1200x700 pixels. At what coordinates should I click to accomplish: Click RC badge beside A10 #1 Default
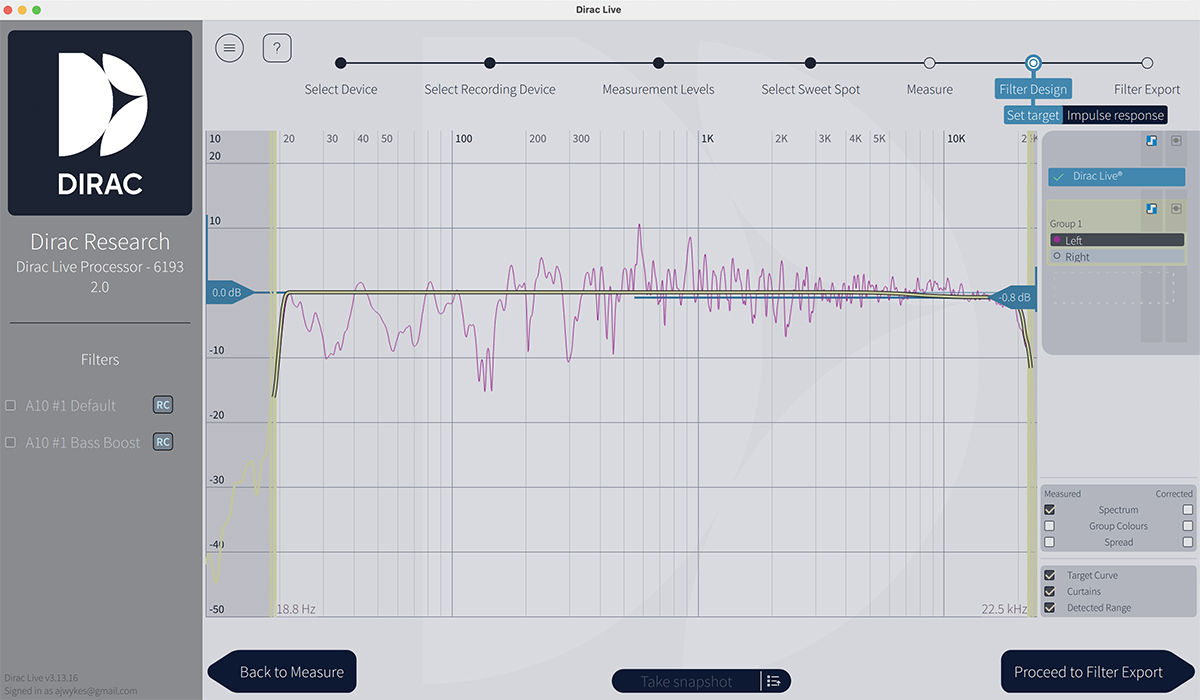[163, 405]
